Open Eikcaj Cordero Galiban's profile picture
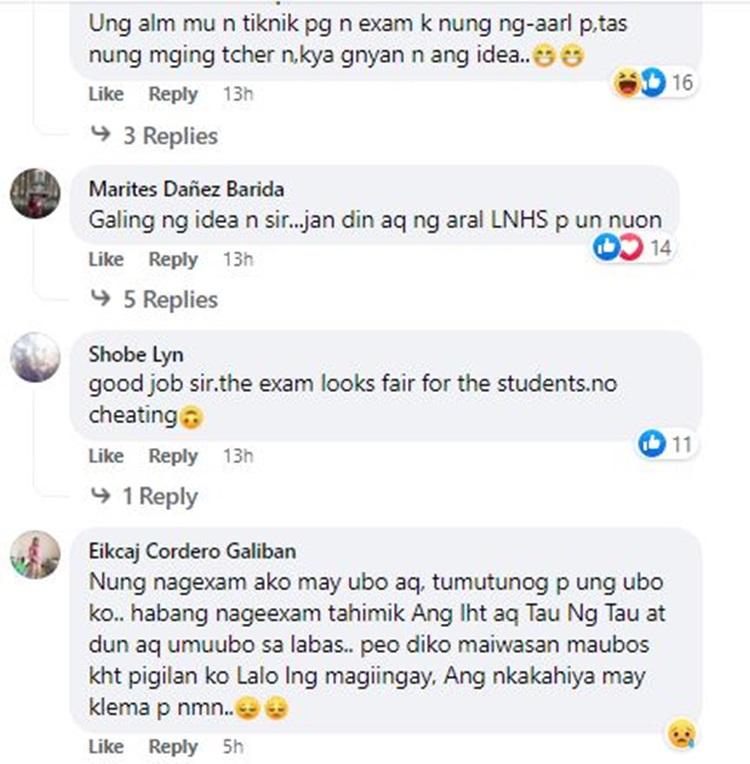This screenshot has width=750, height=764. coord(35,554)
